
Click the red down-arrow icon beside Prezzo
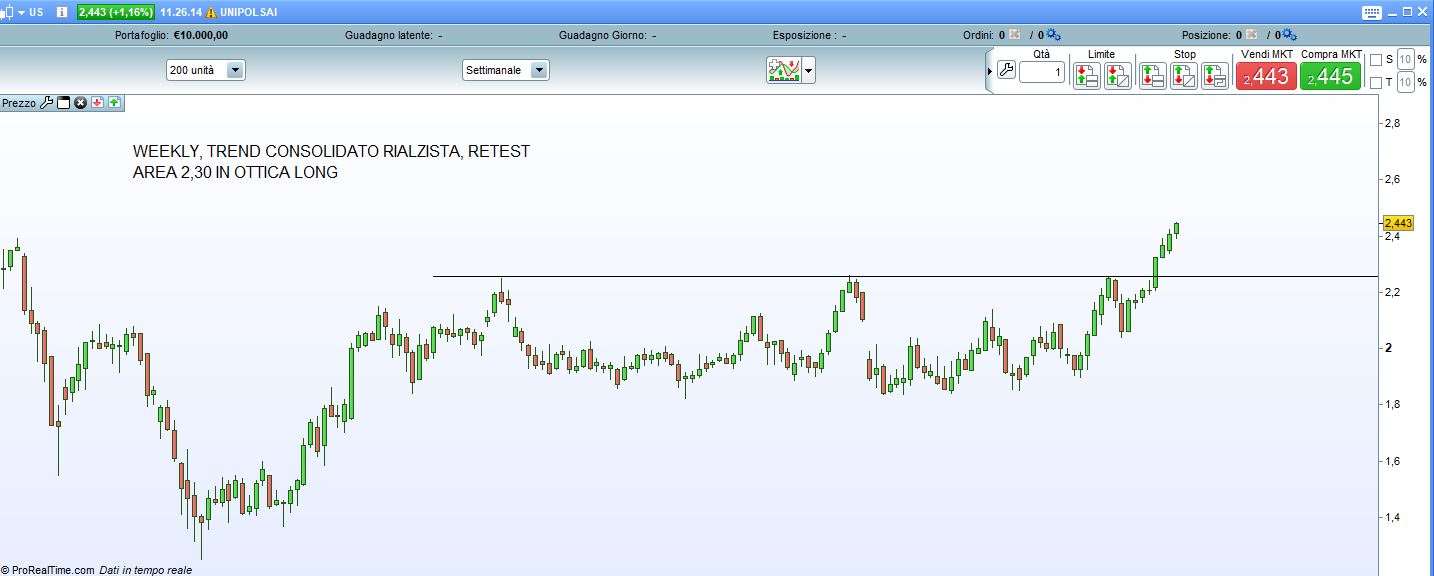click(98, 103)
